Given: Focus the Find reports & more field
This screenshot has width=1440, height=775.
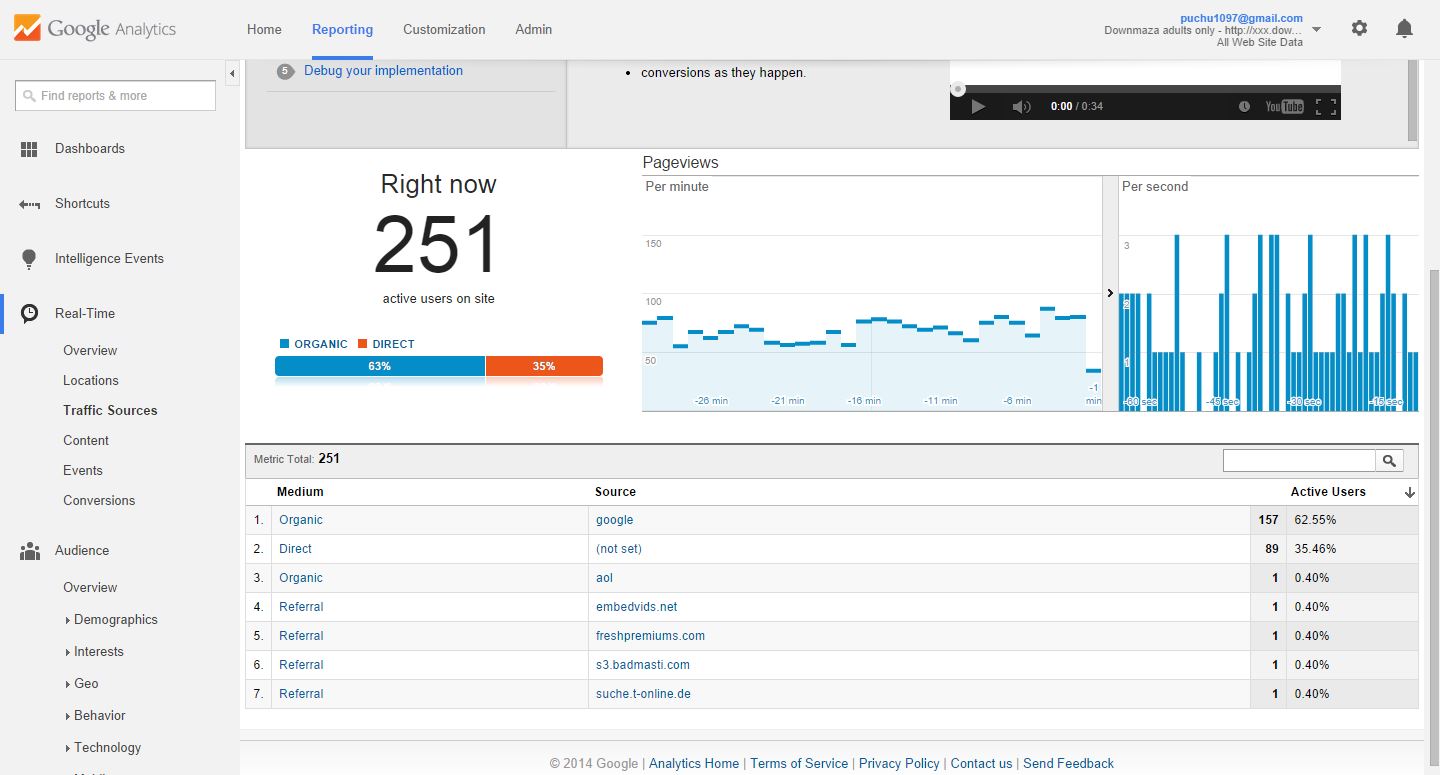Looking at the screenshot, I should tap(116, 96).
